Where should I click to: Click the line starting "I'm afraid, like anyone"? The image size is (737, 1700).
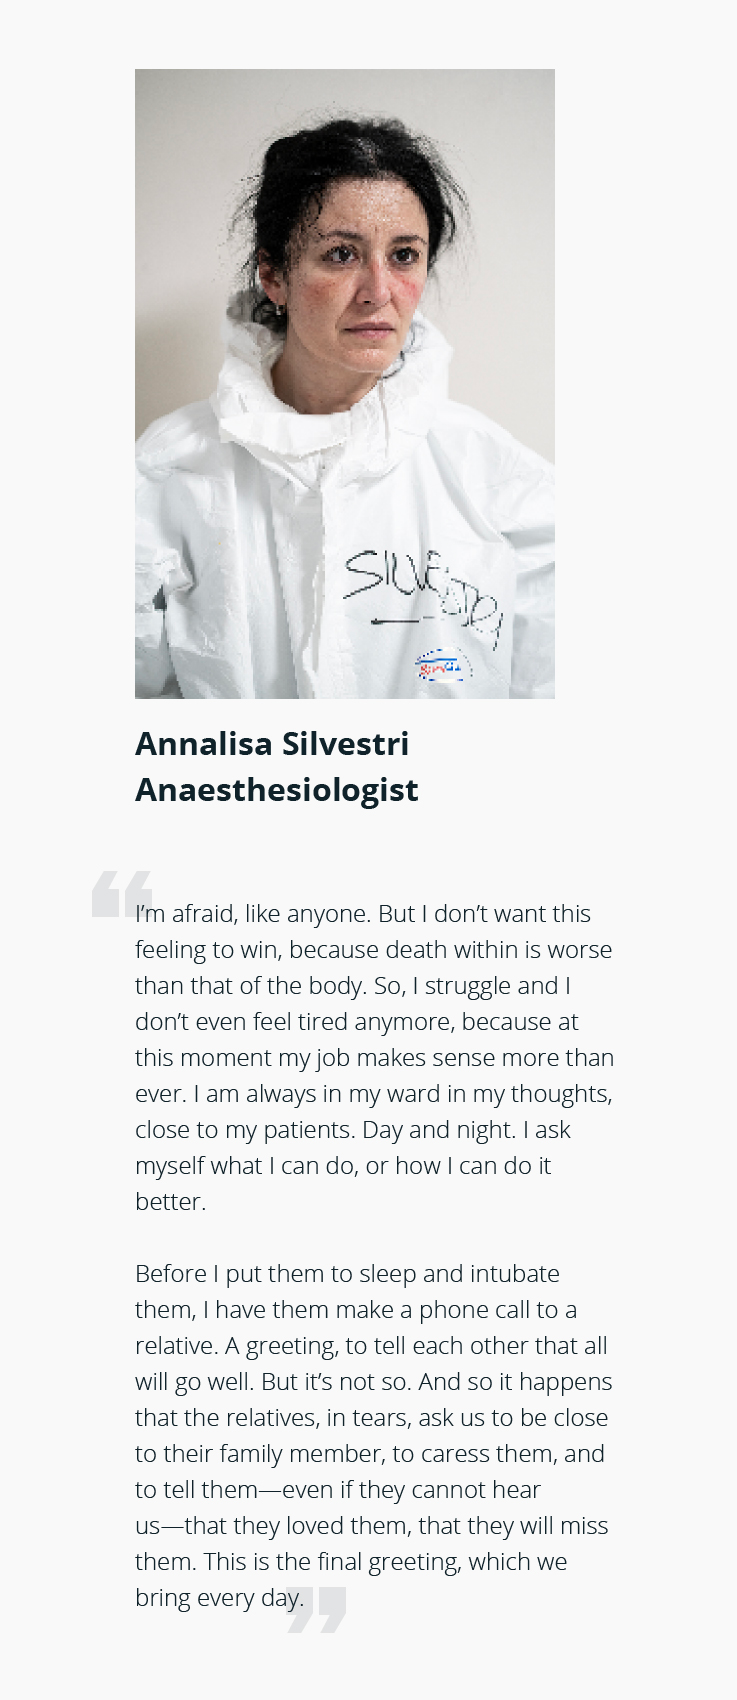(x=363, y=914)
